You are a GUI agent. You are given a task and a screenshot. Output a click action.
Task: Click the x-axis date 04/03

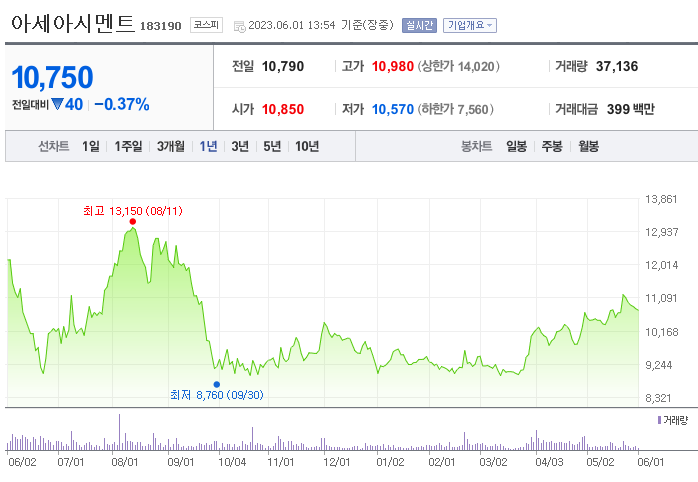[x=549, y=462]
